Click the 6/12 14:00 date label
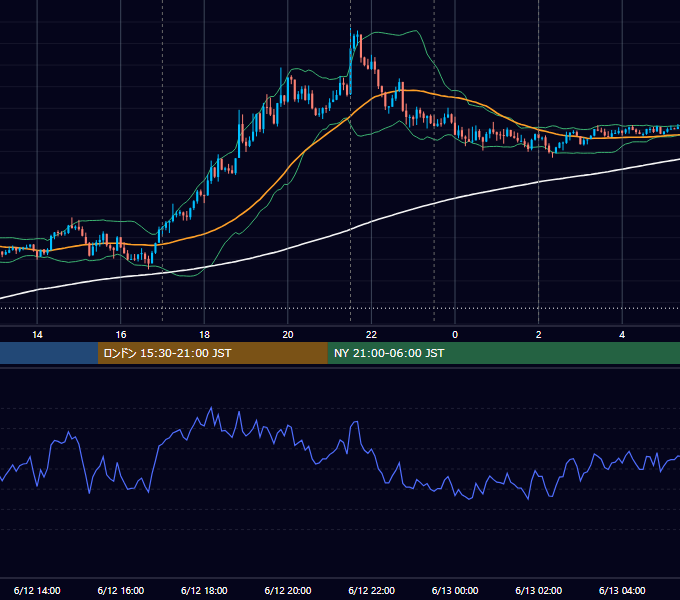 pyautogui.click(x=37, y=590)
